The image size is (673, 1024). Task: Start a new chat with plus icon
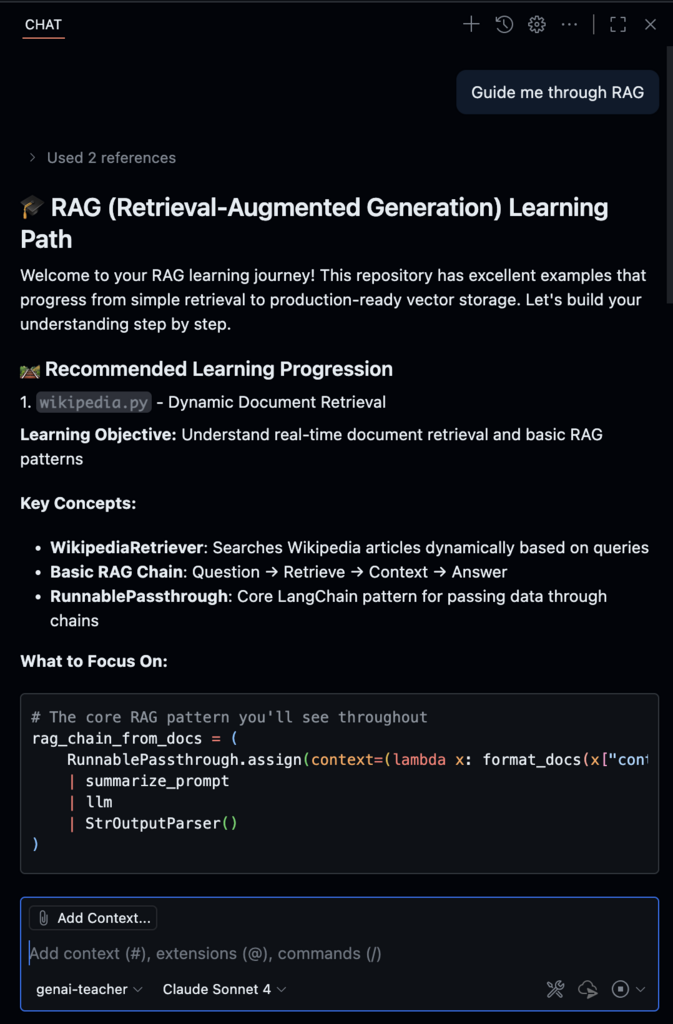coord(471,25)
